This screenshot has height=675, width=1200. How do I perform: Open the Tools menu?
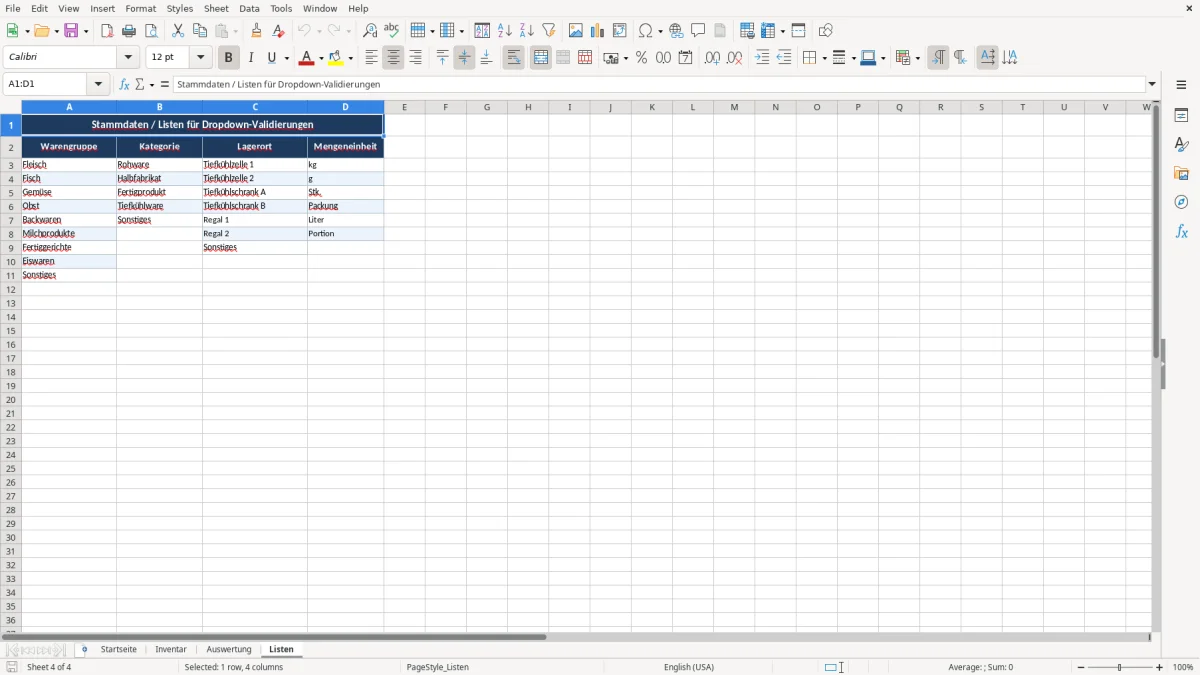click(281, 8)
